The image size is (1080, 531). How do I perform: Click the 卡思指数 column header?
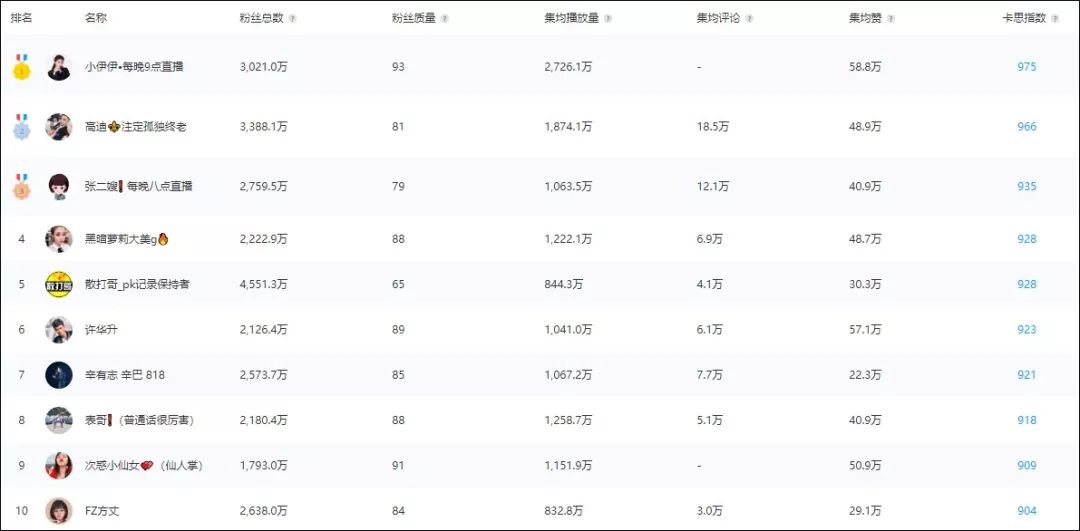(1024, 19)
